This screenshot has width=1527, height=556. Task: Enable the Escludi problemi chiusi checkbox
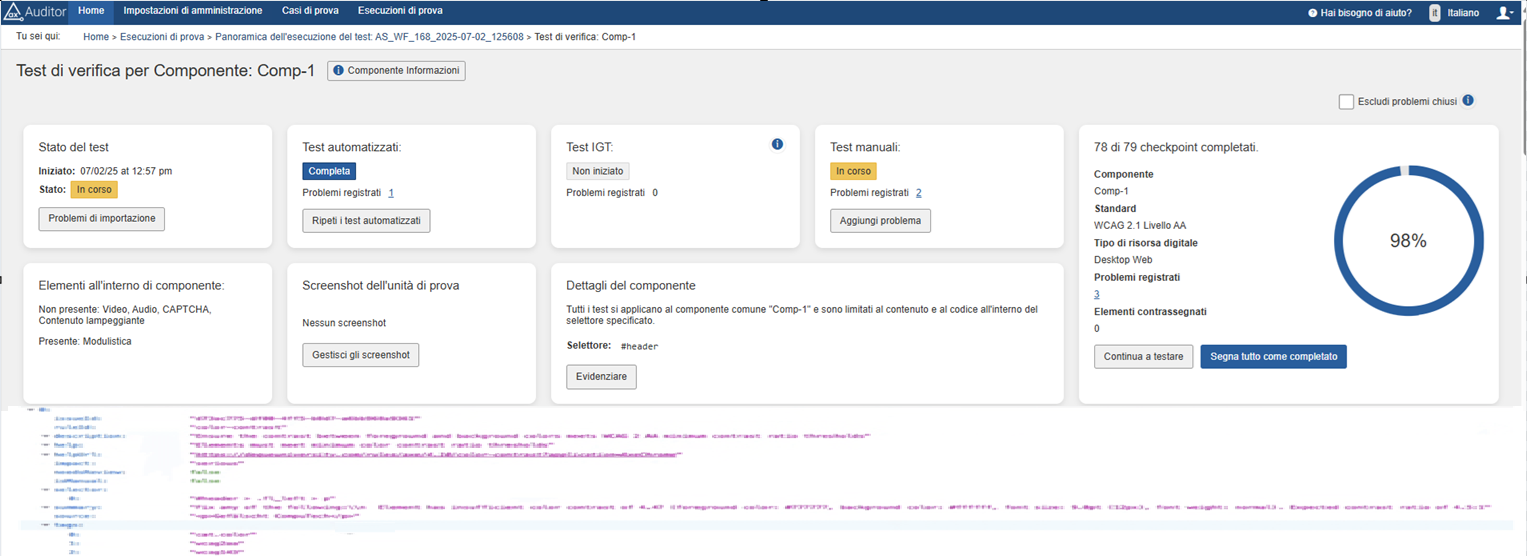(1346, 102)
